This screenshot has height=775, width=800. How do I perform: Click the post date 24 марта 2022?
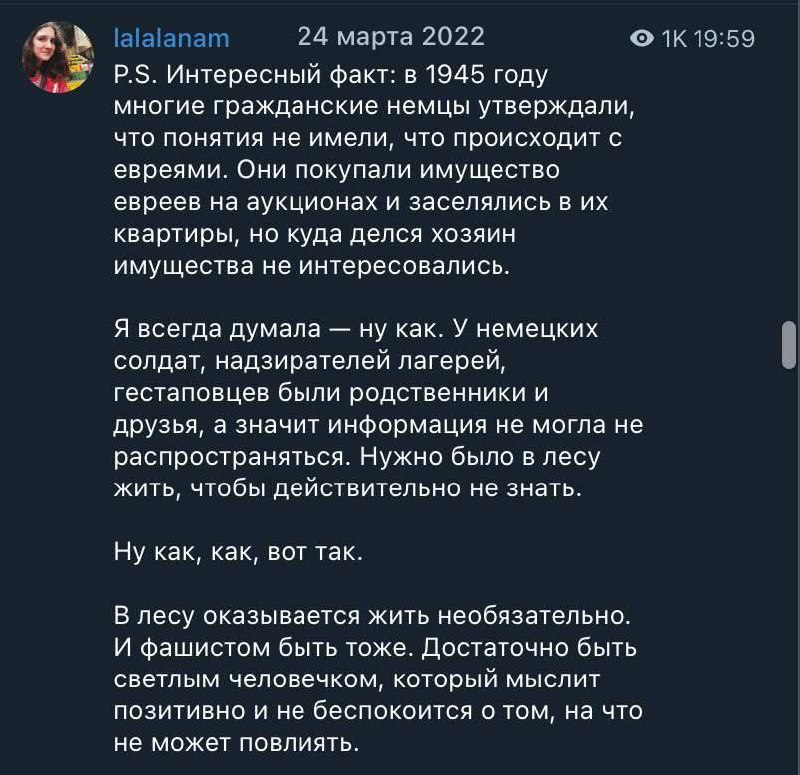pyautogui.click(x=391, y=37)
